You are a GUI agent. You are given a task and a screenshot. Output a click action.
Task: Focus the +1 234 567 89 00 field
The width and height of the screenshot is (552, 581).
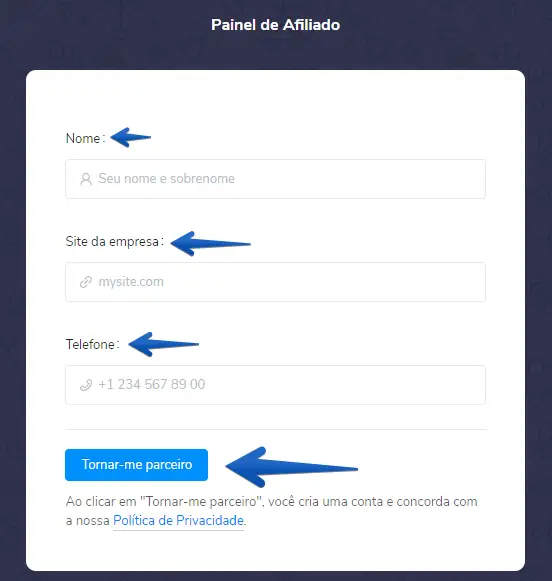(x=275, y=385)
